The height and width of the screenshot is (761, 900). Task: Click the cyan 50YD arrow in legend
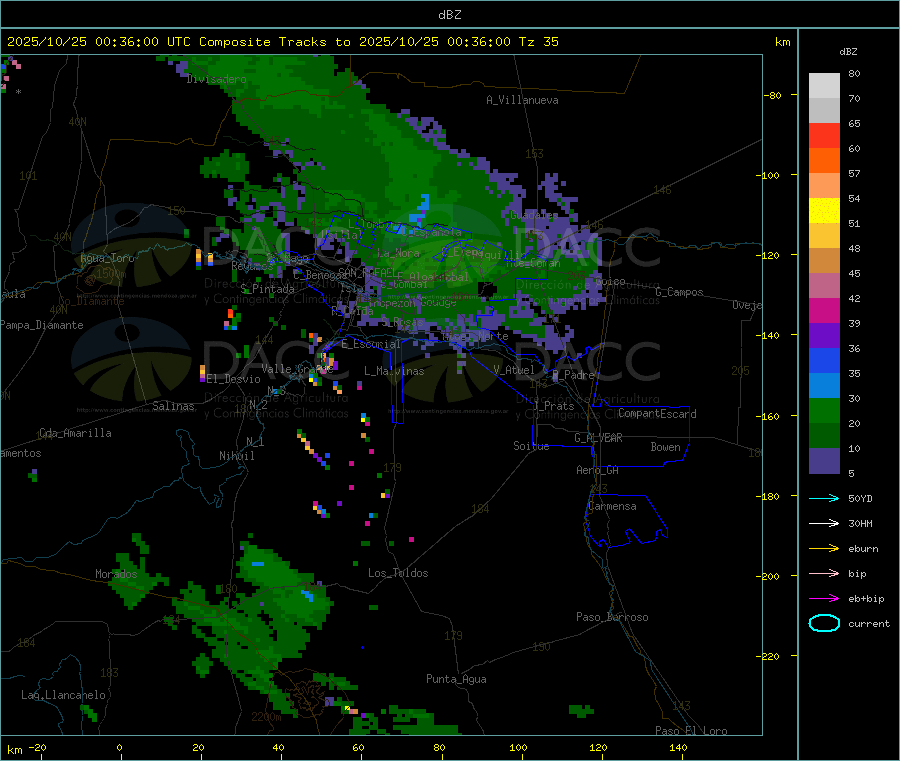point(824,498)
